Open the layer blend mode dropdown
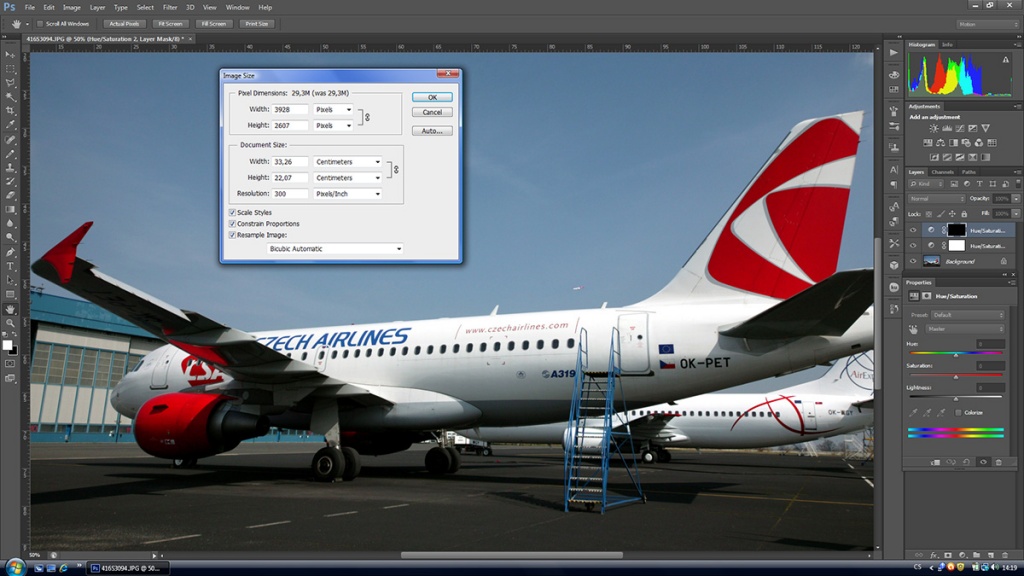 tap(936, 199)
